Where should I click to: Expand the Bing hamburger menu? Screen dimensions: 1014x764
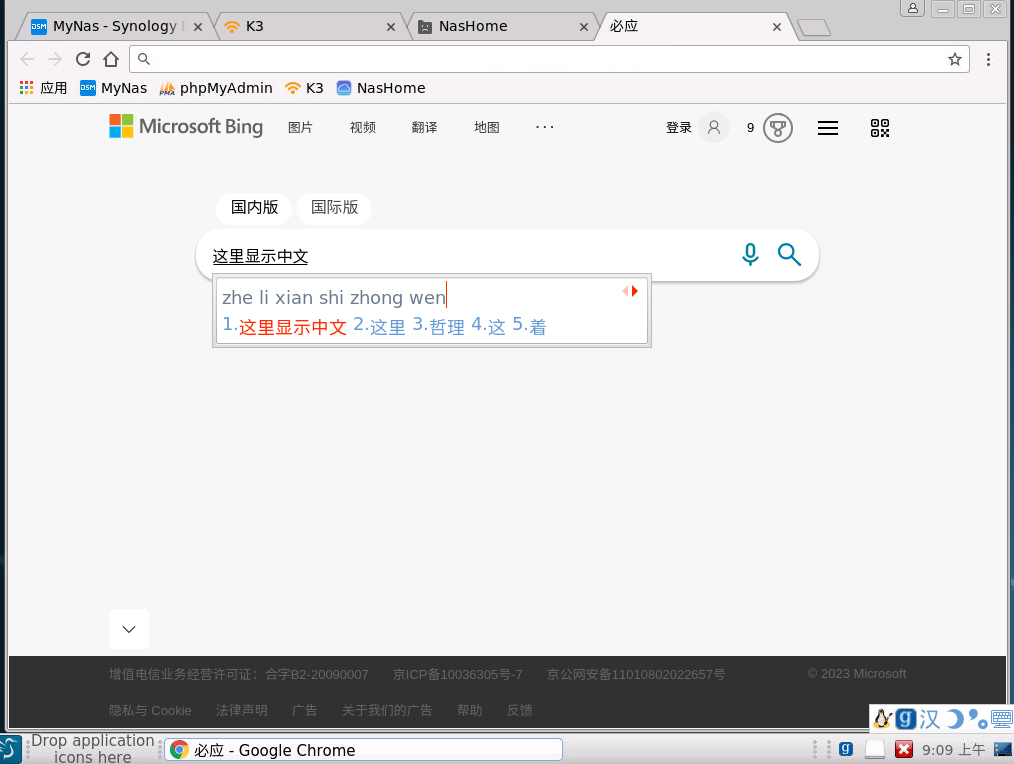point(828,128)
